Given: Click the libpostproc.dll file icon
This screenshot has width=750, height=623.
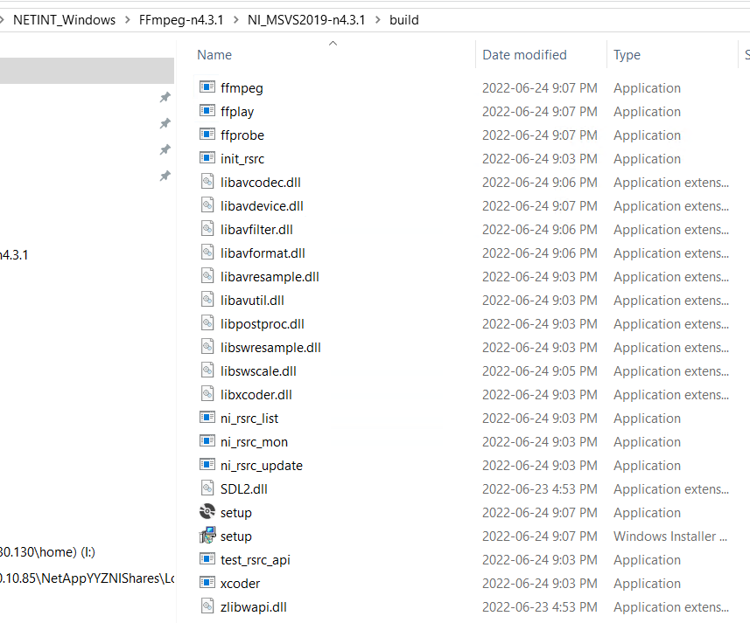Looking at the screenshot, I should pos(207,323).
